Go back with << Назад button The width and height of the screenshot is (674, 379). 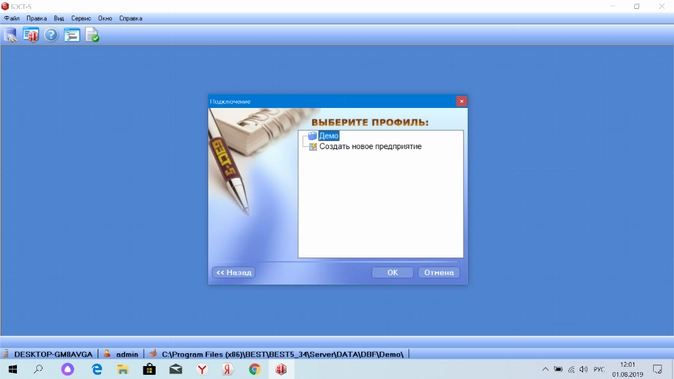(x=234, y=272)
